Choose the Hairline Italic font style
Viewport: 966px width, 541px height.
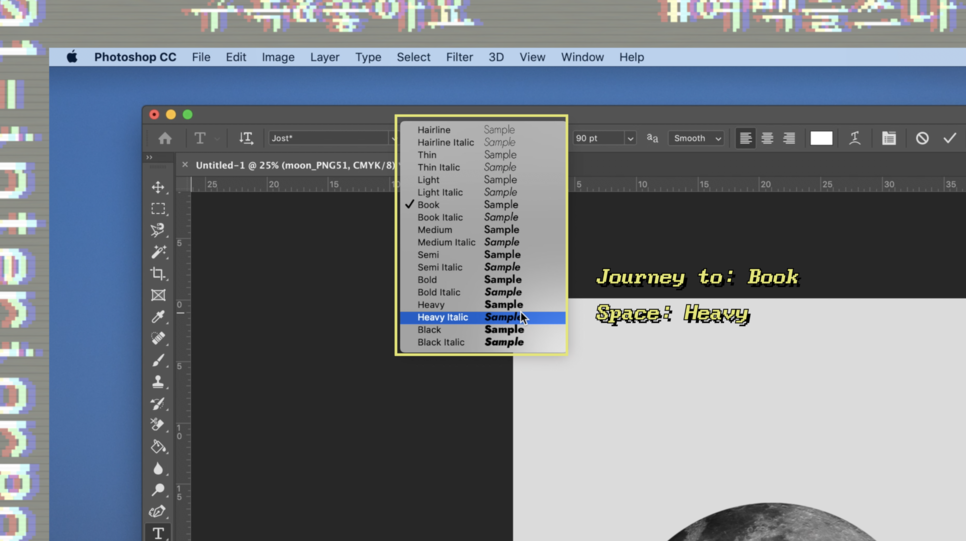tap(482, 142)
